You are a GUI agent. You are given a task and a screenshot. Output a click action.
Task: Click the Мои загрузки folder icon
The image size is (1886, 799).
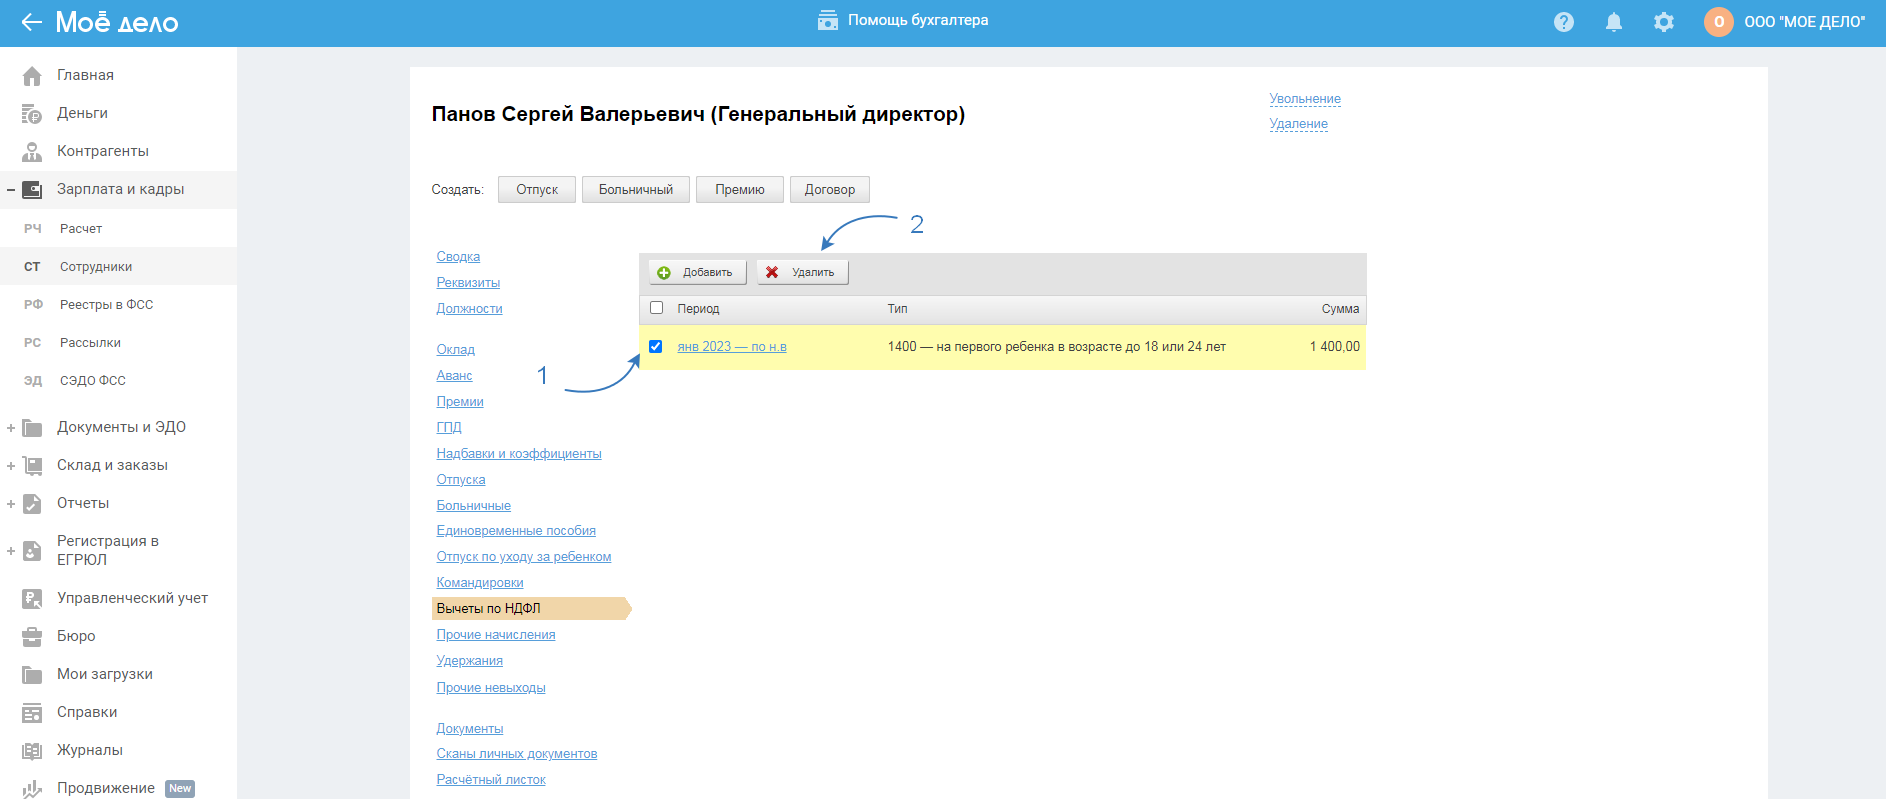[32, 674]
